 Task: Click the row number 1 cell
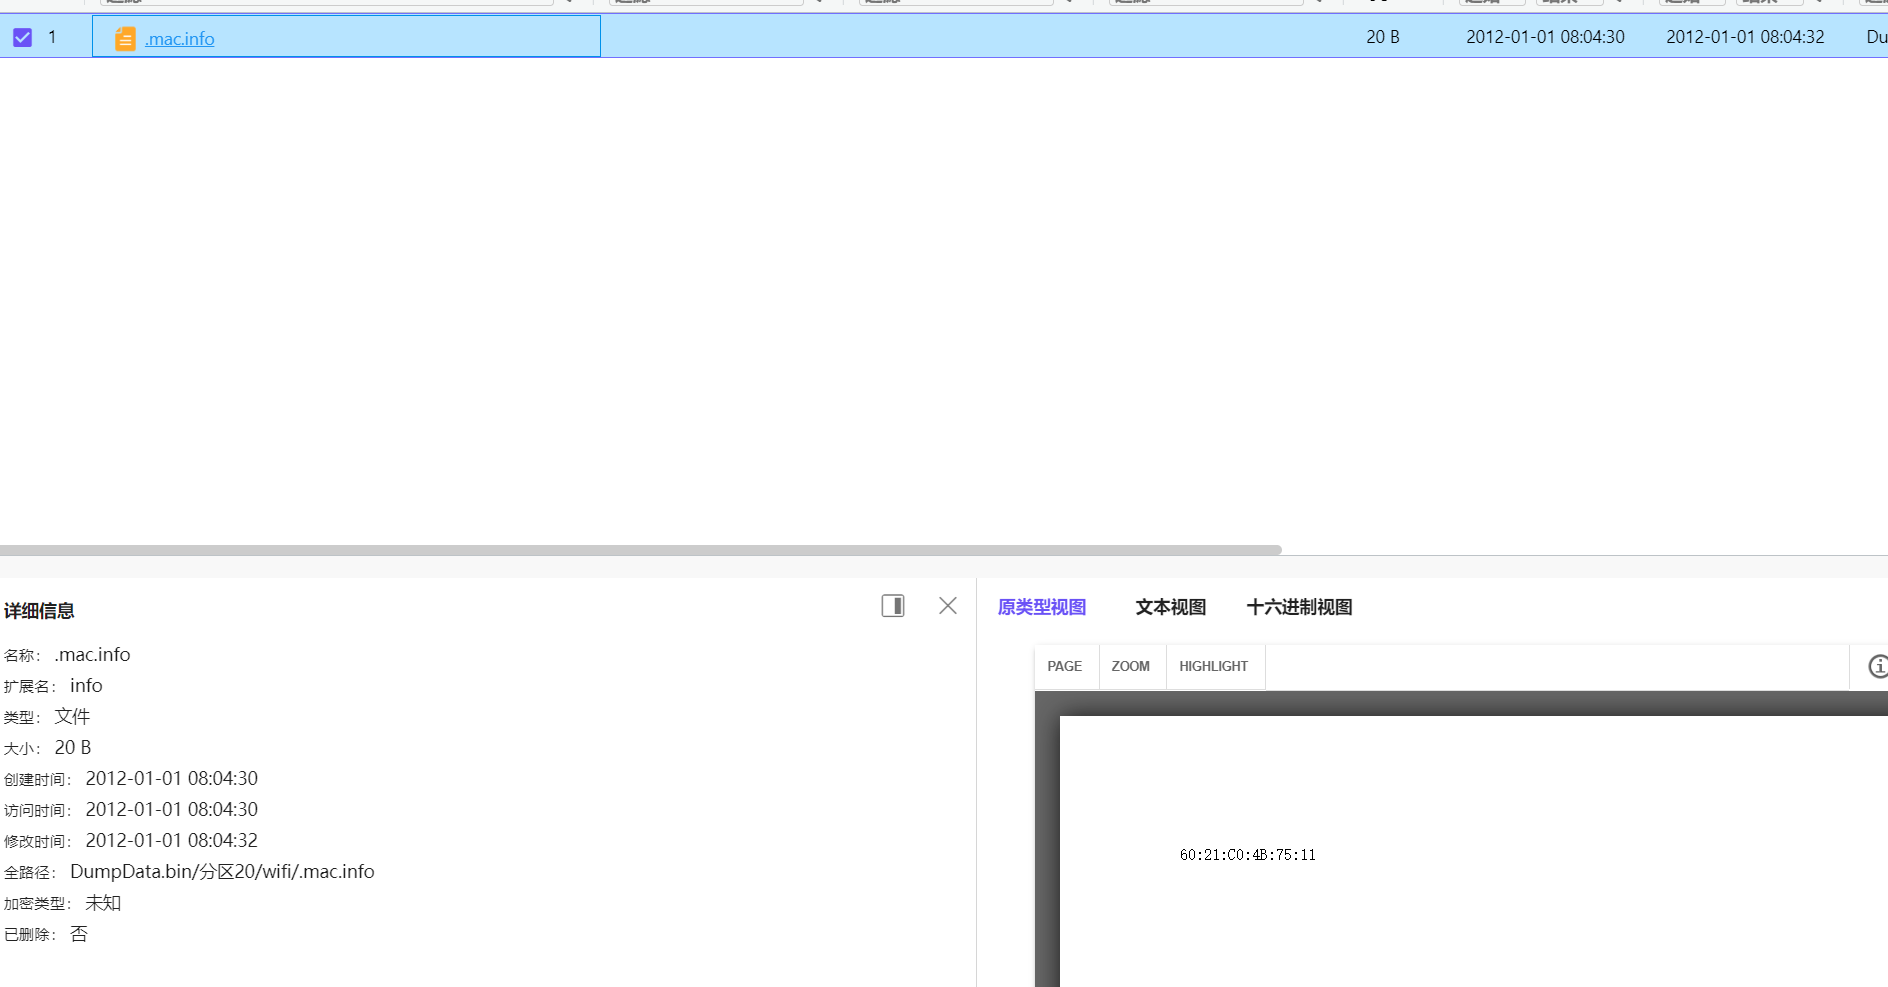(x=52, y=37)
